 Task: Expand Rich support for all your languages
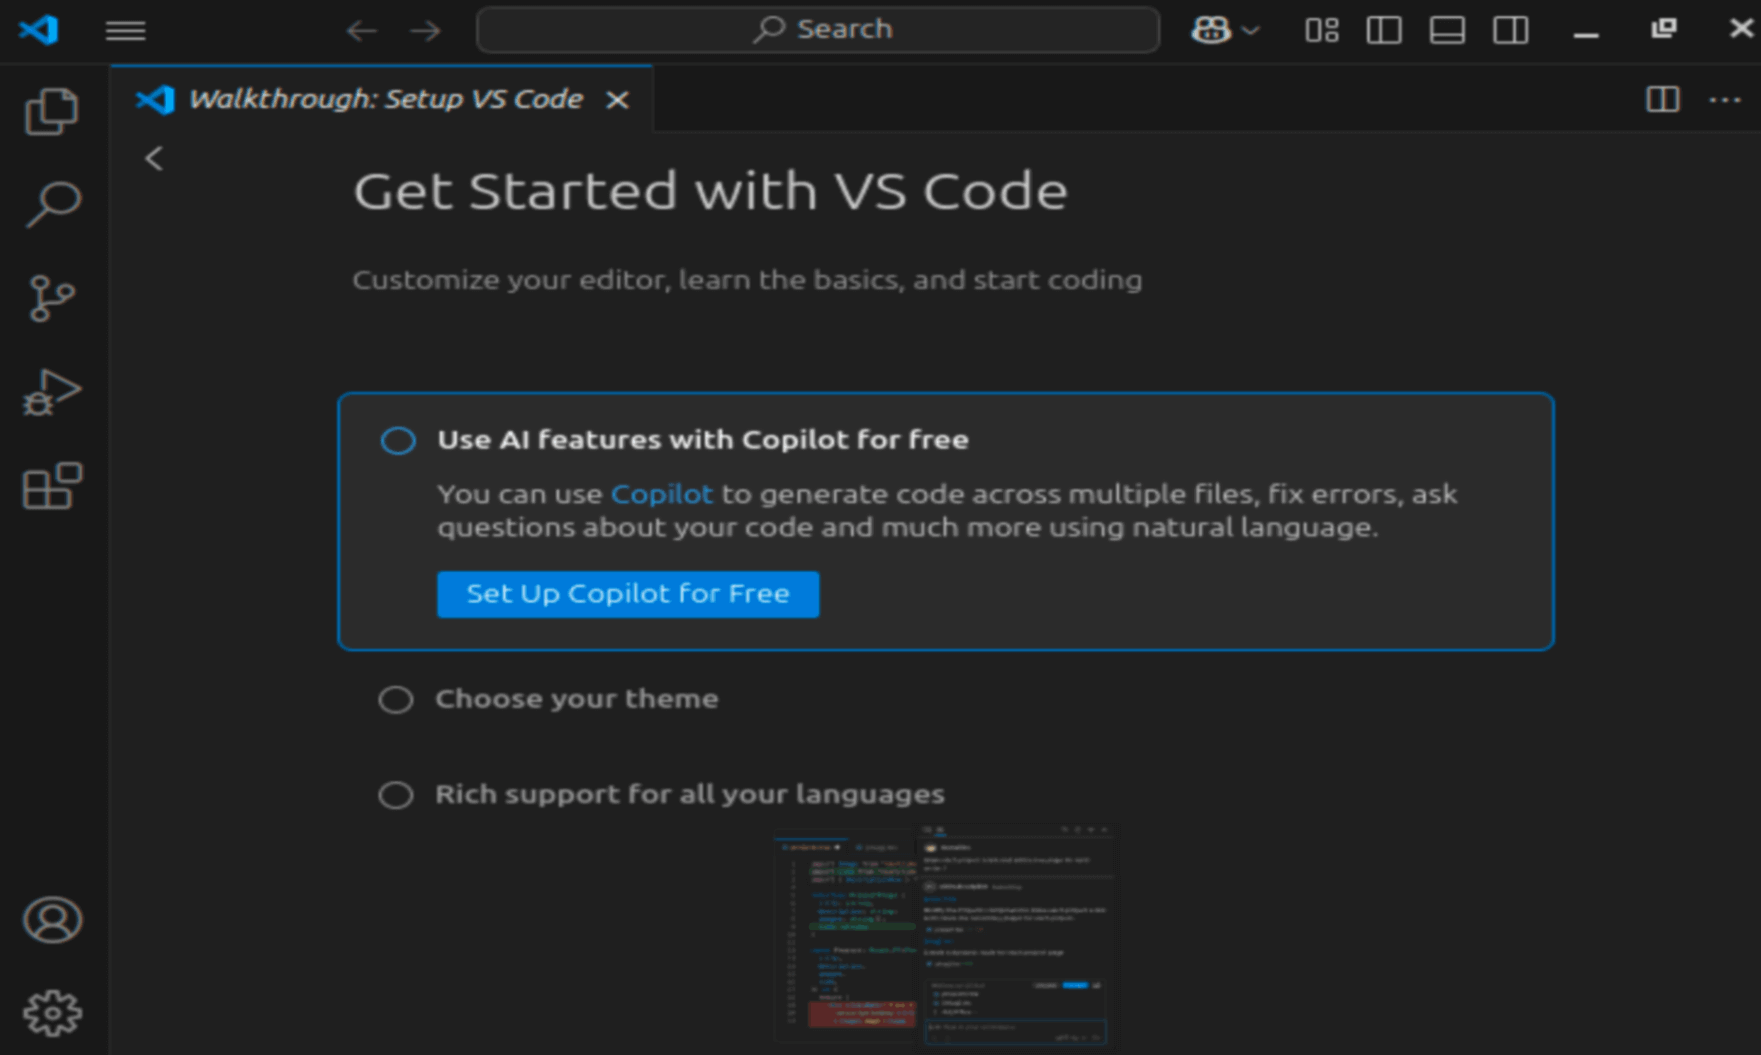[689, 794]
